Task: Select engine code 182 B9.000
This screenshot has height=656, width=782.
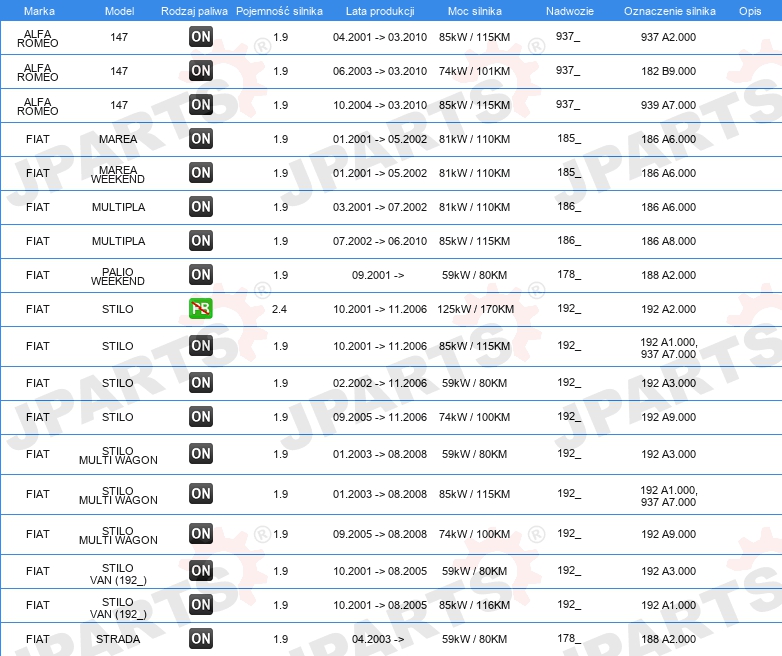Action: [x=668, y=71]
